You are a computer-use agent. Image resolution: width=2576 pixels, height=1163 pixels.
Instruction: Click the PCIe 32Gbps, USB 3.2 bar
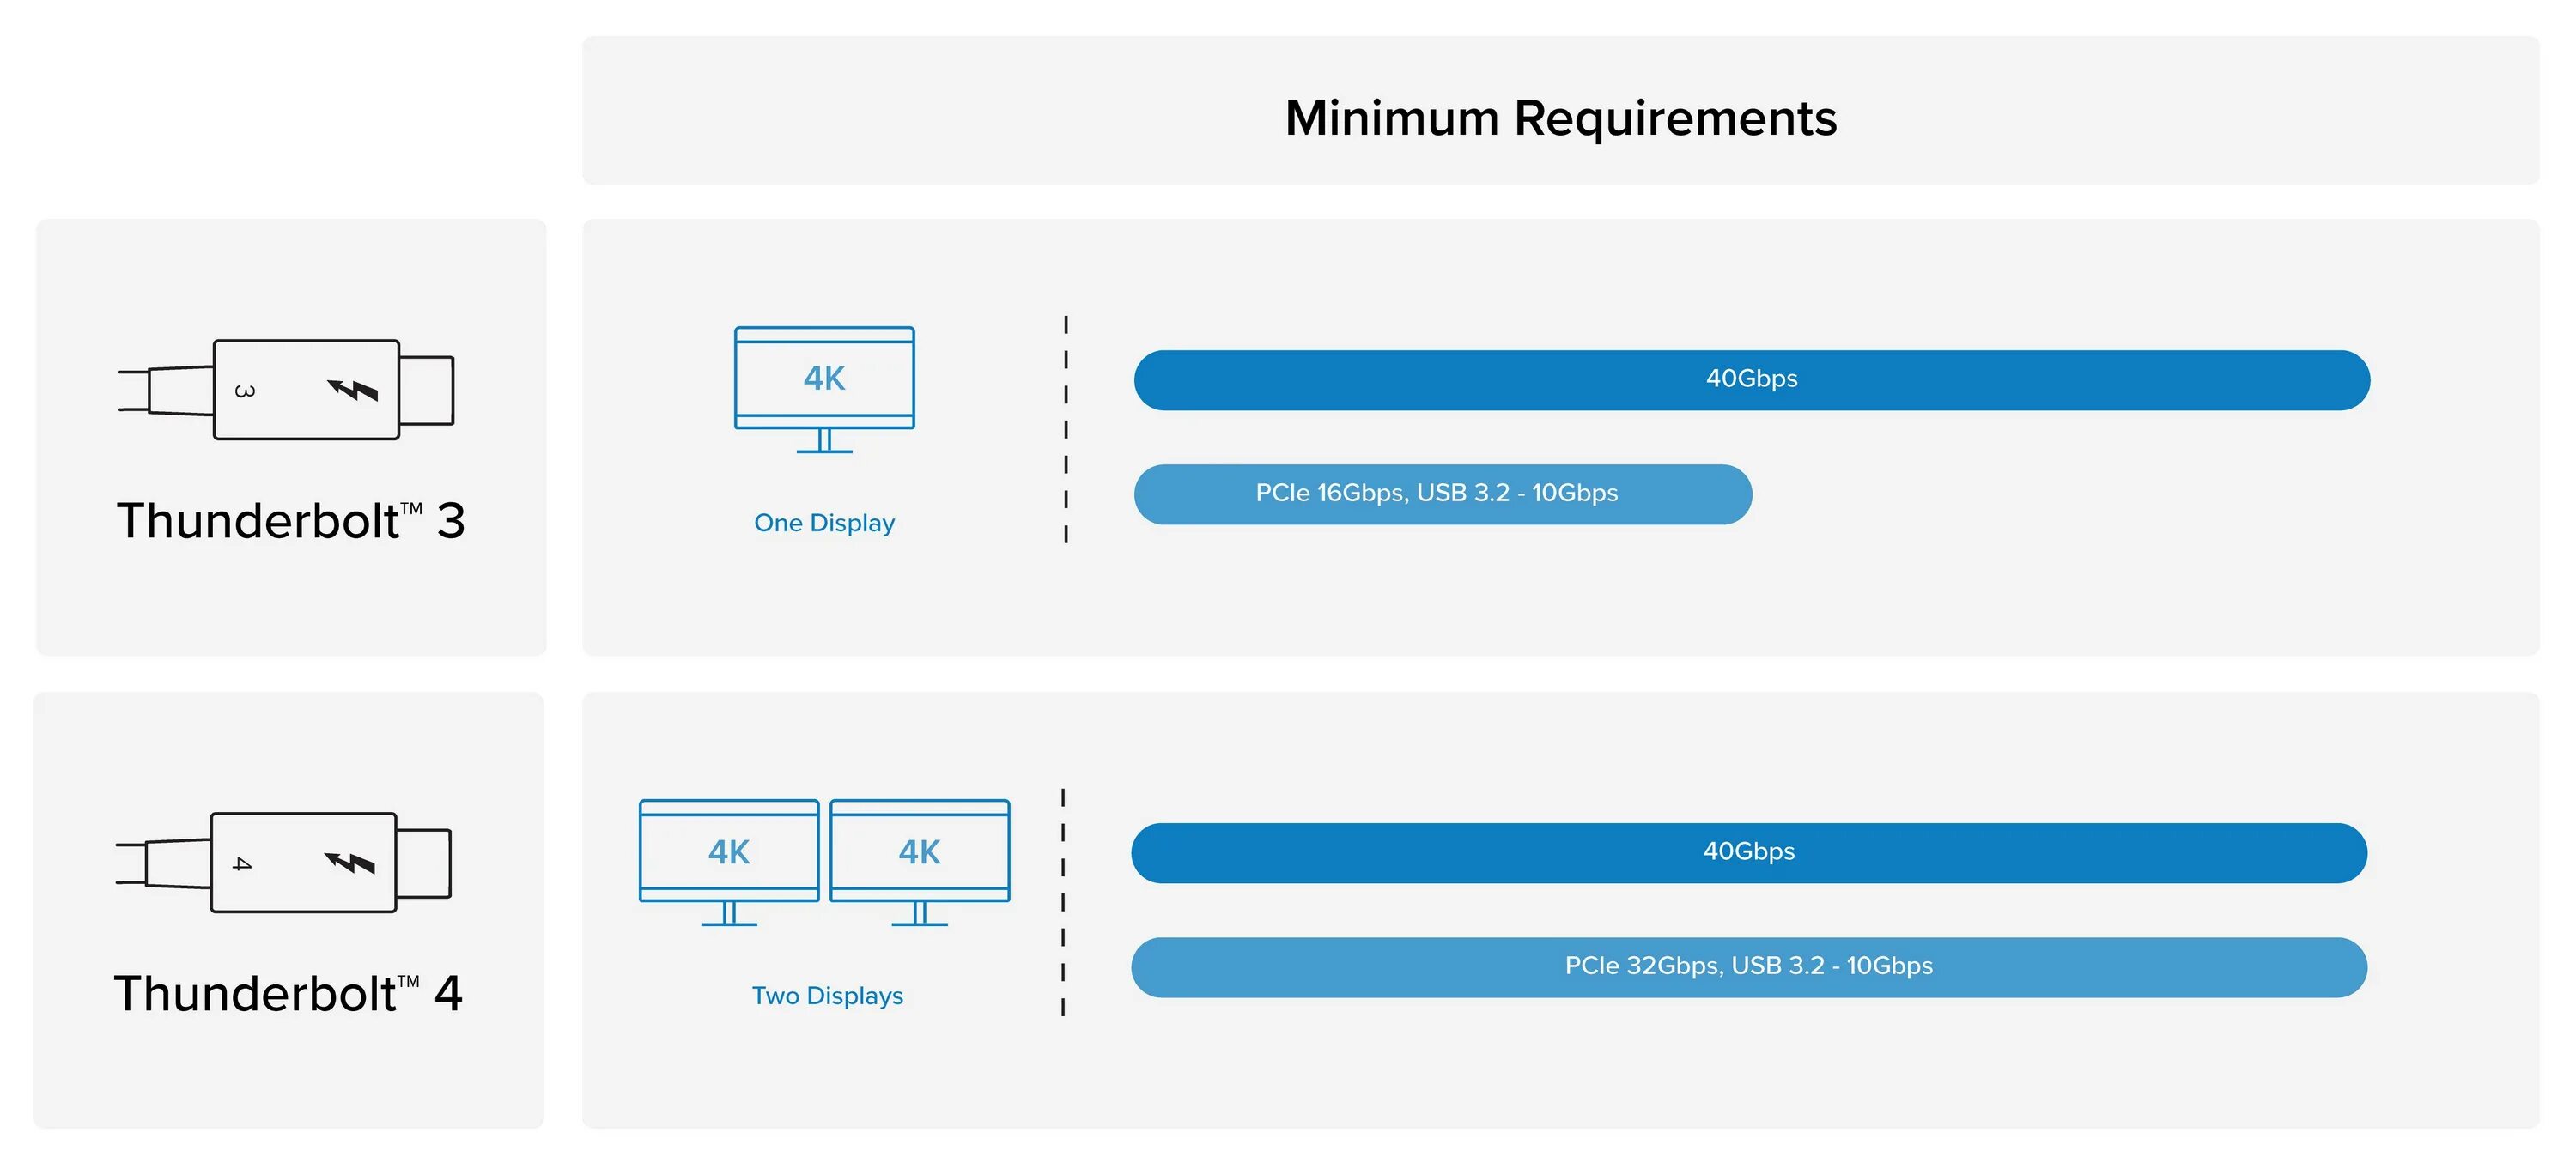tap(1748, 967)
